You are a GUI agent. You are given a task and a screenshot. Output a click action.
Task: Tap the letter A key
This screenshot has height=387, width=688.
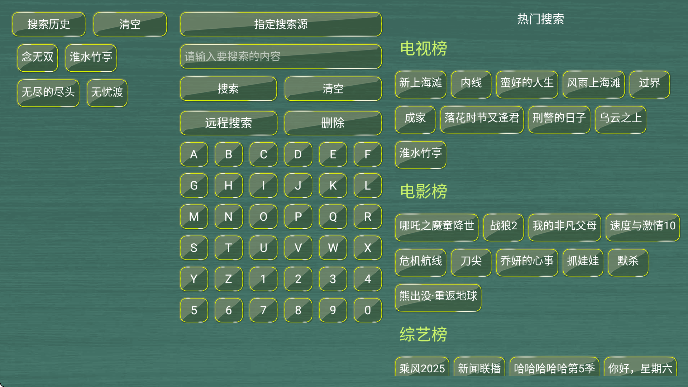(x=194, y=154)
